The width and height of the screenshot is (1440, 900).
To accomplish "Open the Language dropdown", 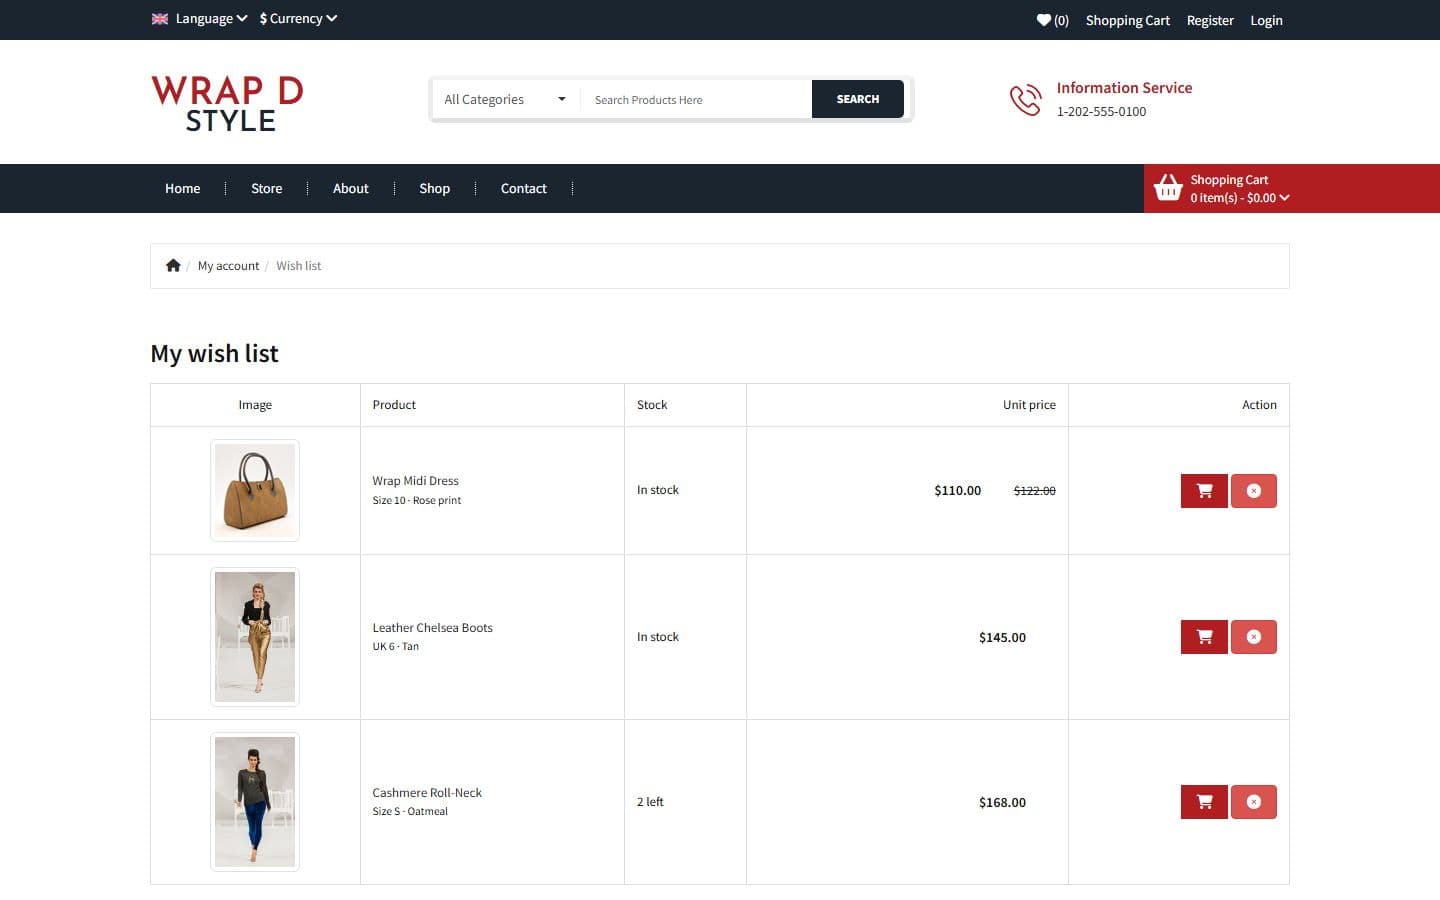I will point(211,18).
